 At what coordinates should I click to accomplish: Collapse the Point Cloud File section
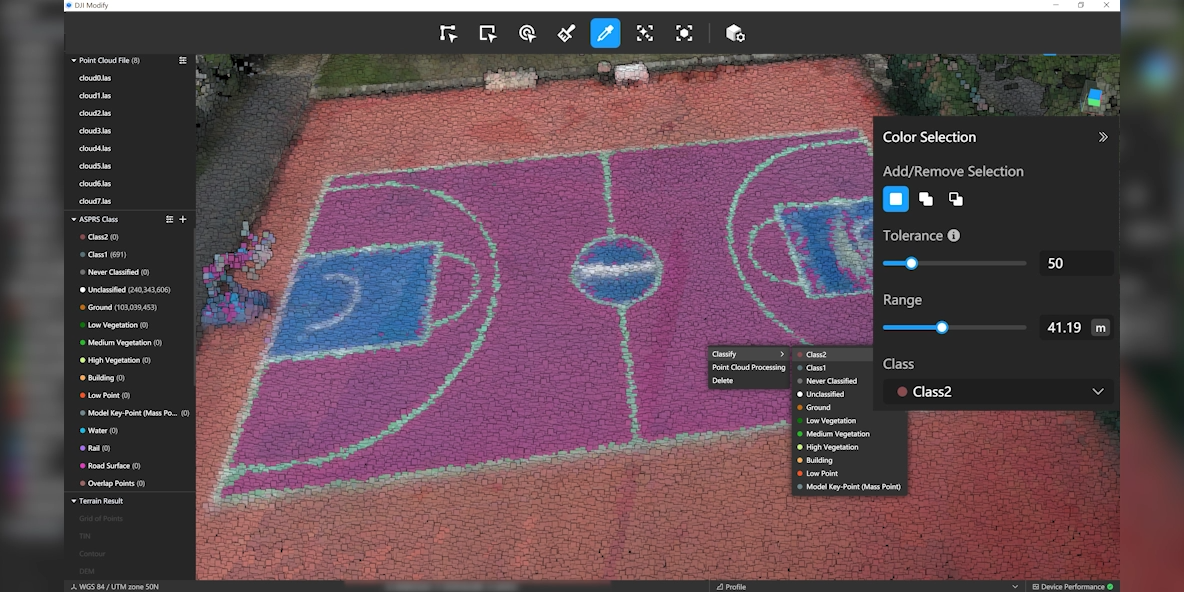tap(74, 61)
